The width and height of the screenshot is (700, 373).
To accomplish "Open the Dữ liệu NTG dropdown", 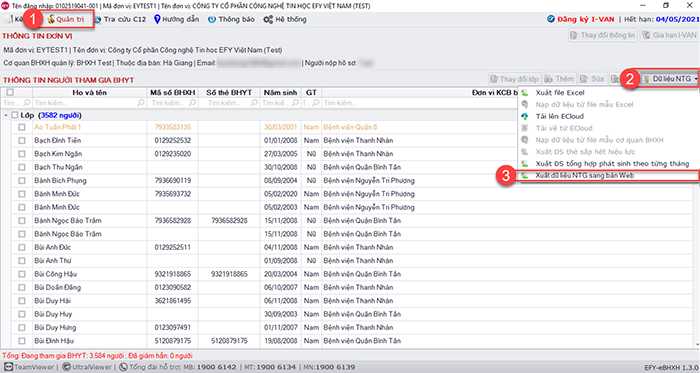I will pyautogui.click(x=670, y=79).
